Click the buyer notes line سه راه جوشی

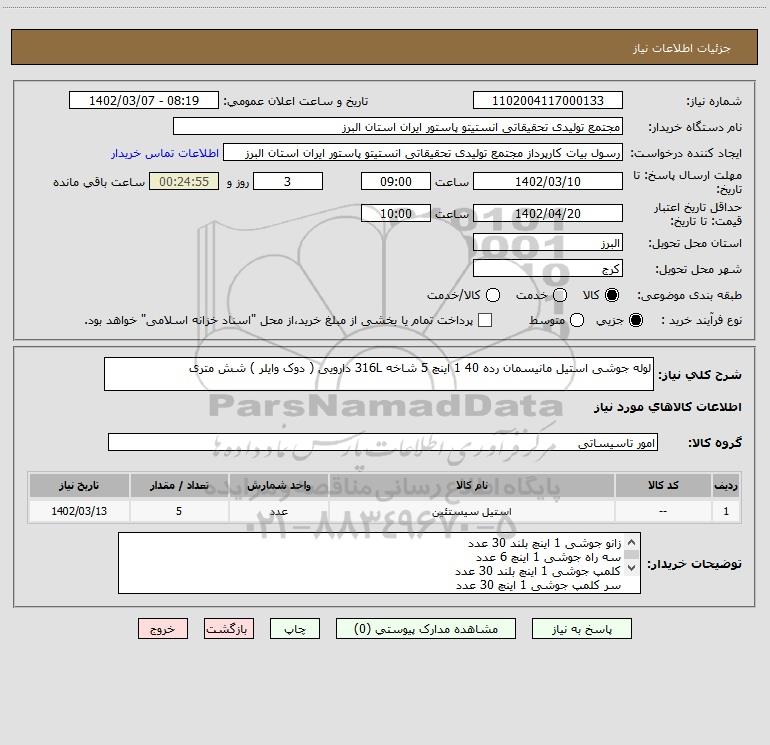[x=548, y=557]
